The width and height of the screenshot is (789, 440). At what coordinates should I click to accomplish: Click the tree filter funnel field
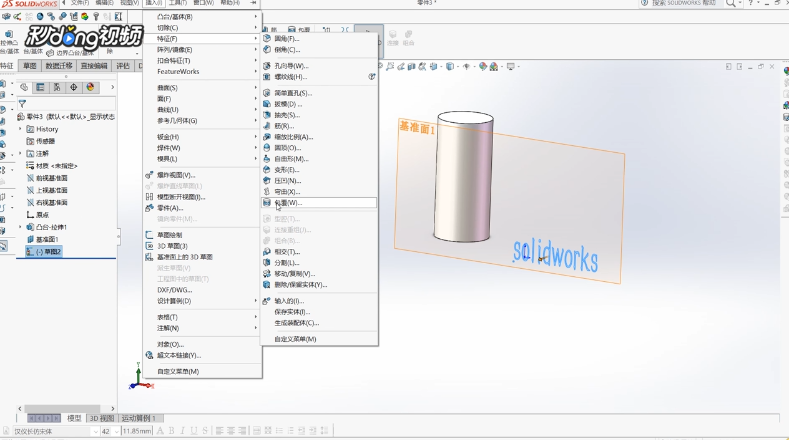tap(66, 104)
